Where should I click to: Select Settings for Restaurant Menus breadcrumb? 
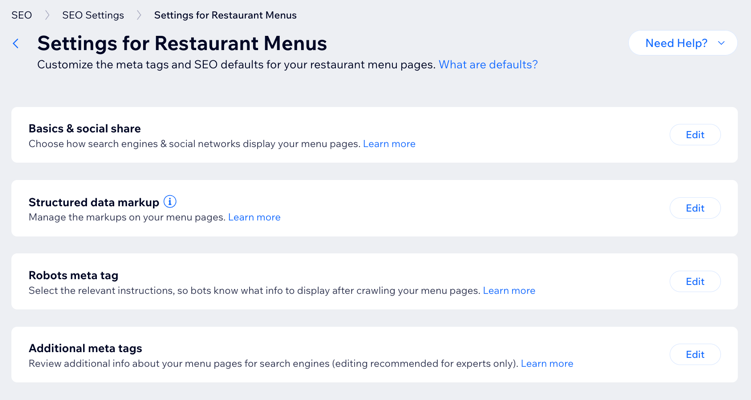(x=225, y=15)
